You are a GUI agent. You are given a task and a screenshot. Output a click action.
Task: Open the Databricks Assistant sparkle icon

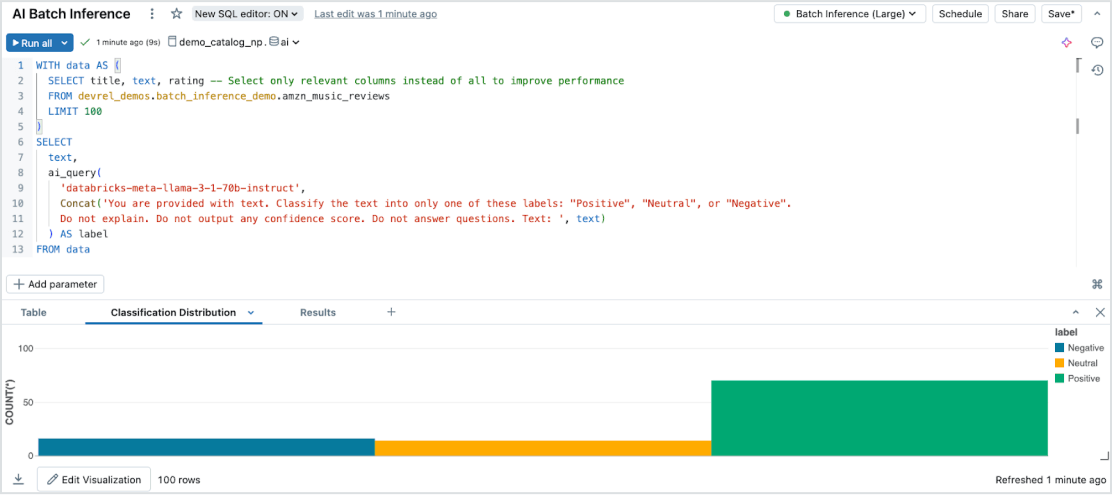click(1067, 43)
